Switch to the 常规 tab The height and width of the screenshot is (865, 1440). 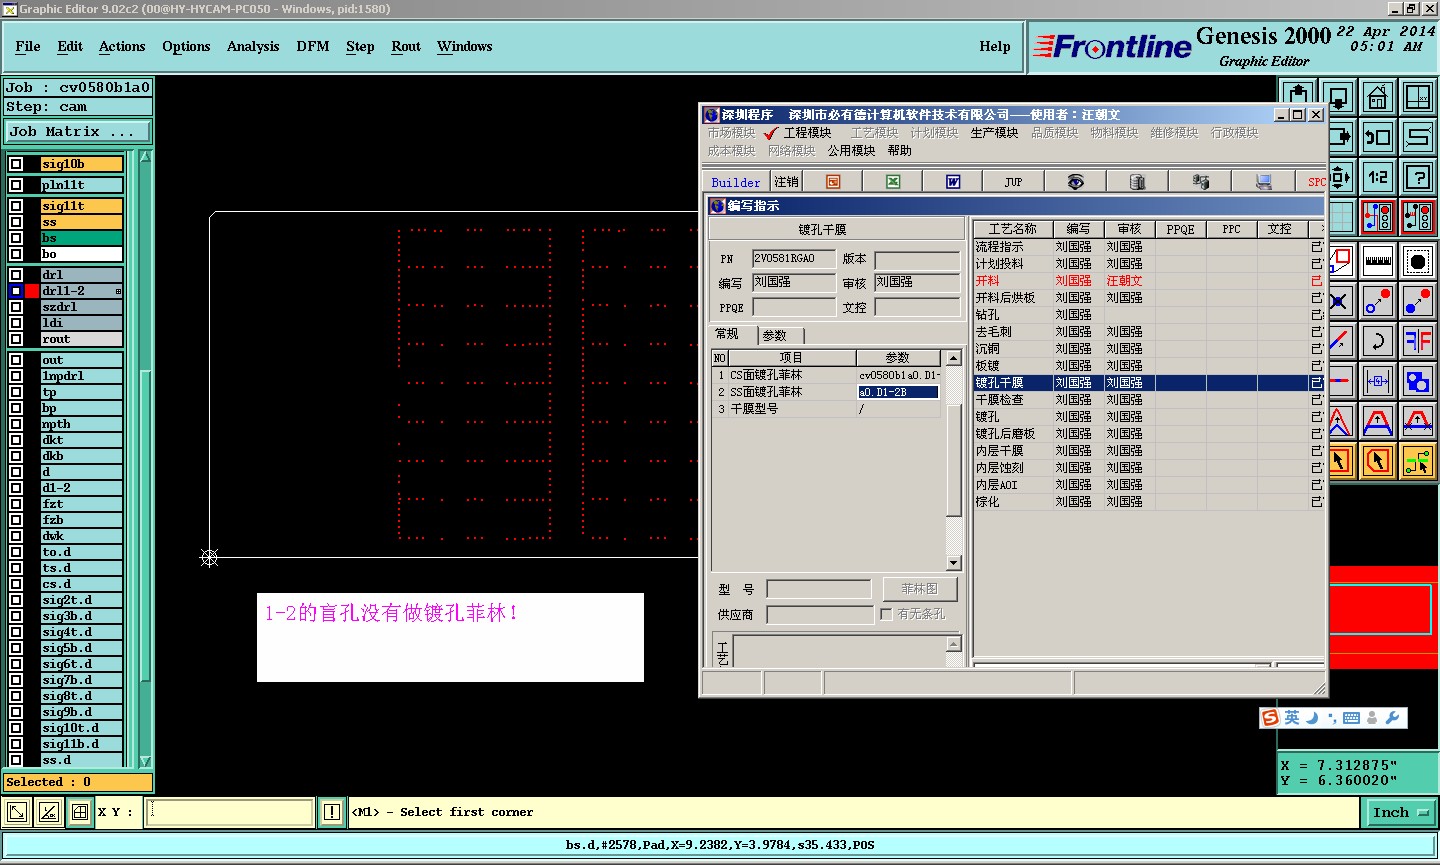pyautogui.click(x=727, y=334)
